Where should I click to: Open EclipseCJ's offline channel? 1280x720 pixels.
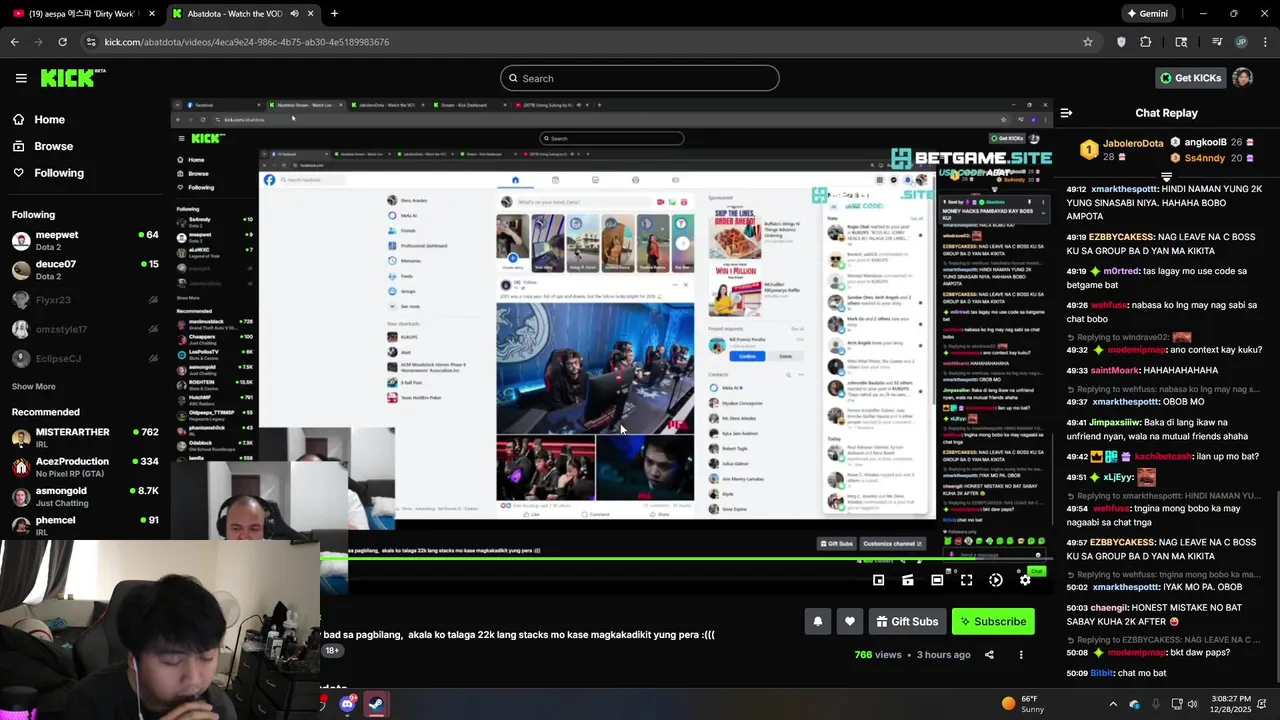click(x=85, y=358)
